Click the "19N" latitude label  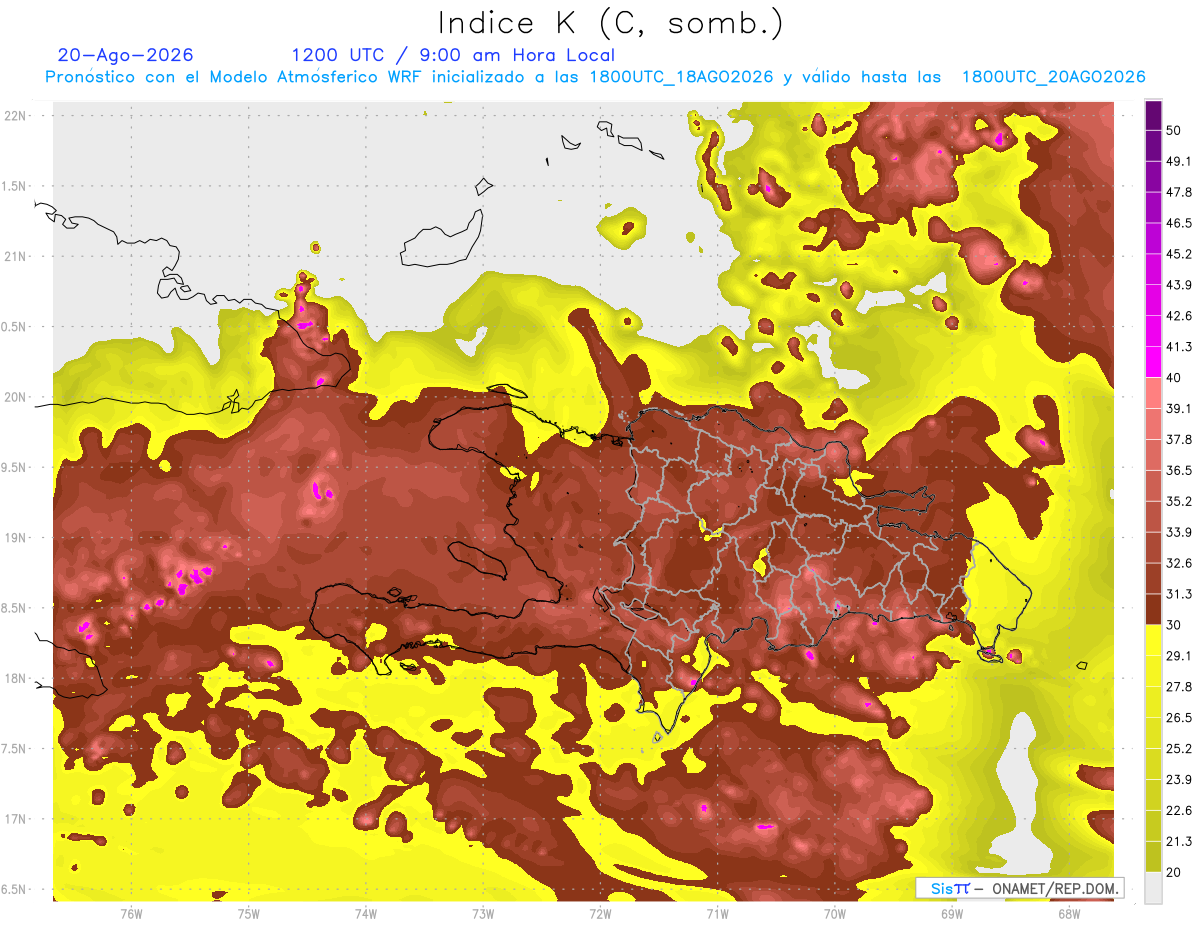click(17, 537)
